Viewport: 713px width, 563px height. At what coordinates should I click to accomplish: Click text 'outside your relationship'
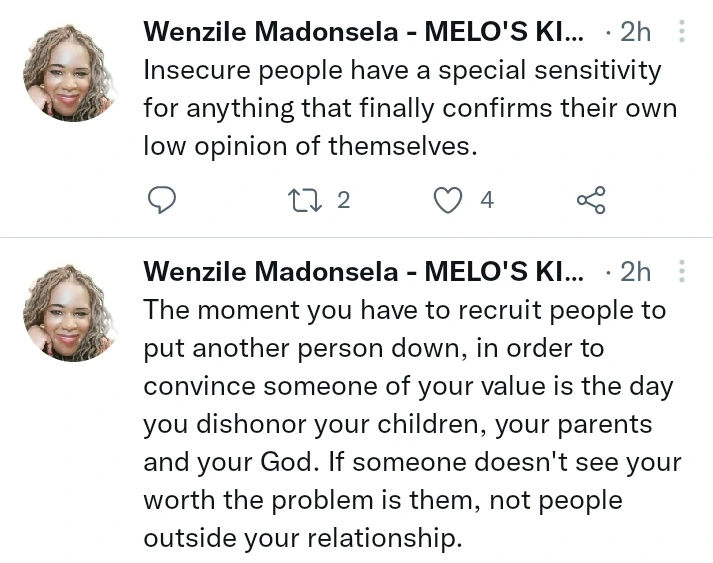pyautogui.click(x=300, y=538)
